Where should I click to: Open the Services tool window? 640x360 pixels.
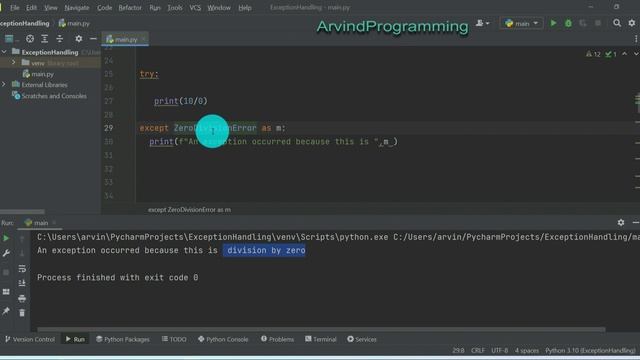(362, 339)
